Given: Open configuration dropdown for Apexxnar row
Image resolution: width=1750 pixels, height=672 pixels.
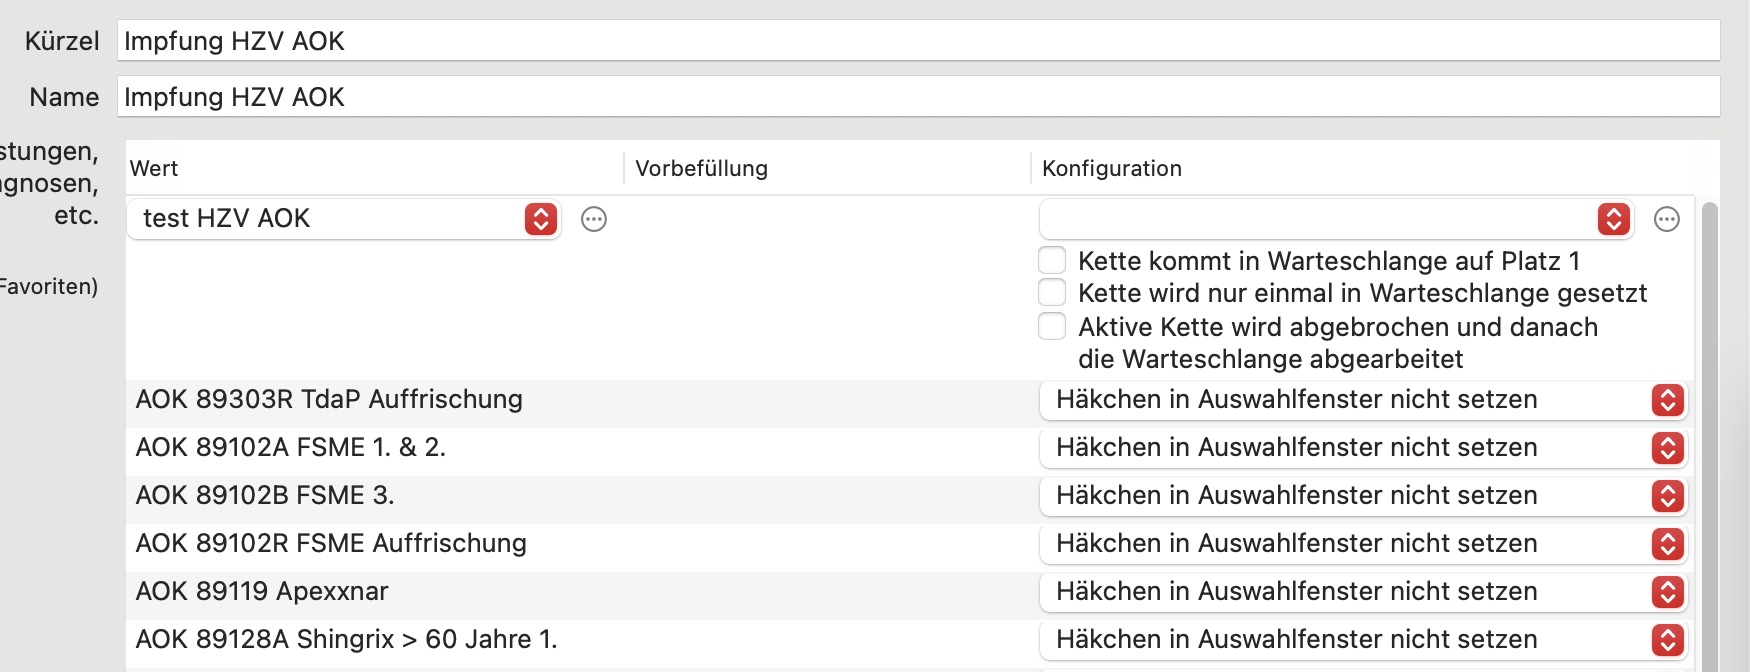Looking at the screenshot, I should click(x=1363, y=592).
